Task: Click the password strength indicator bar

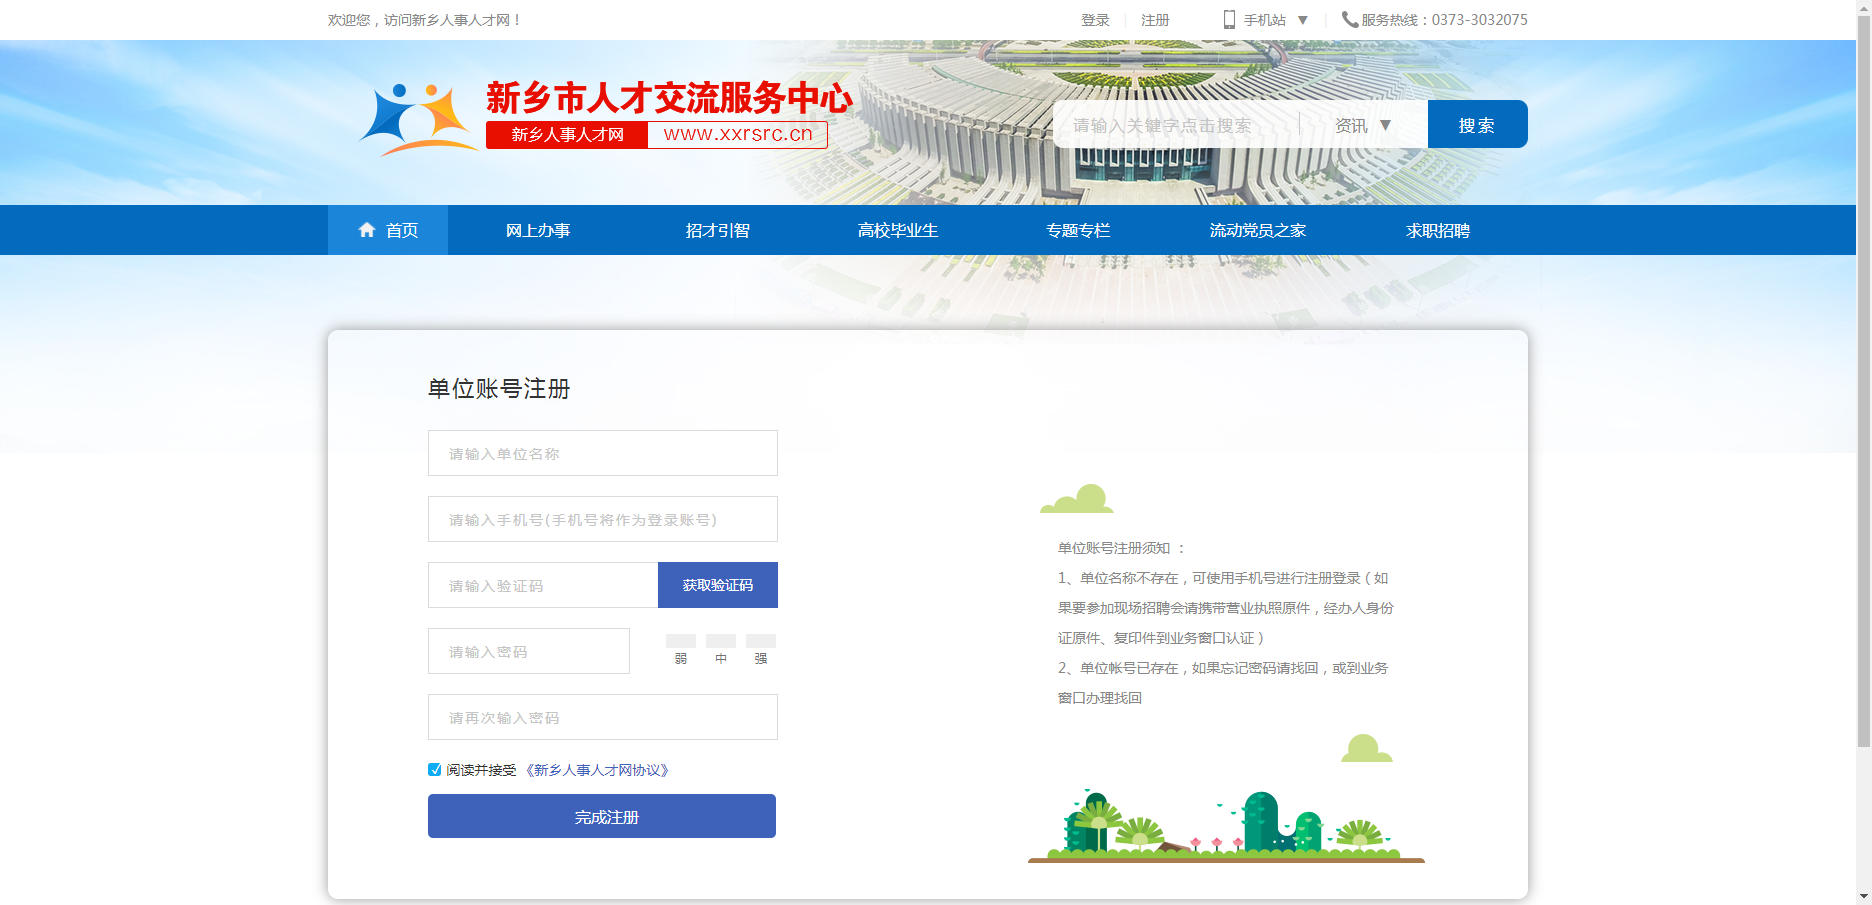Action: [720, 641]
